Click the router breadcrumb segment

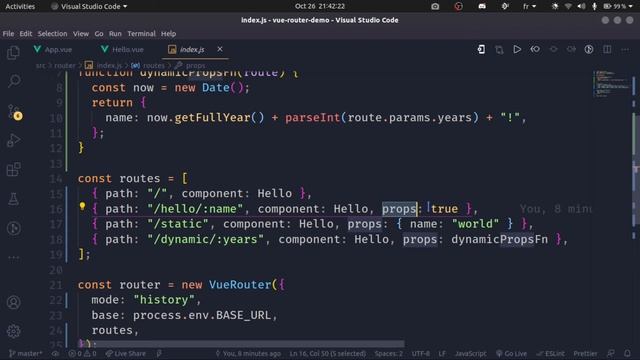[x=64, y=65]
